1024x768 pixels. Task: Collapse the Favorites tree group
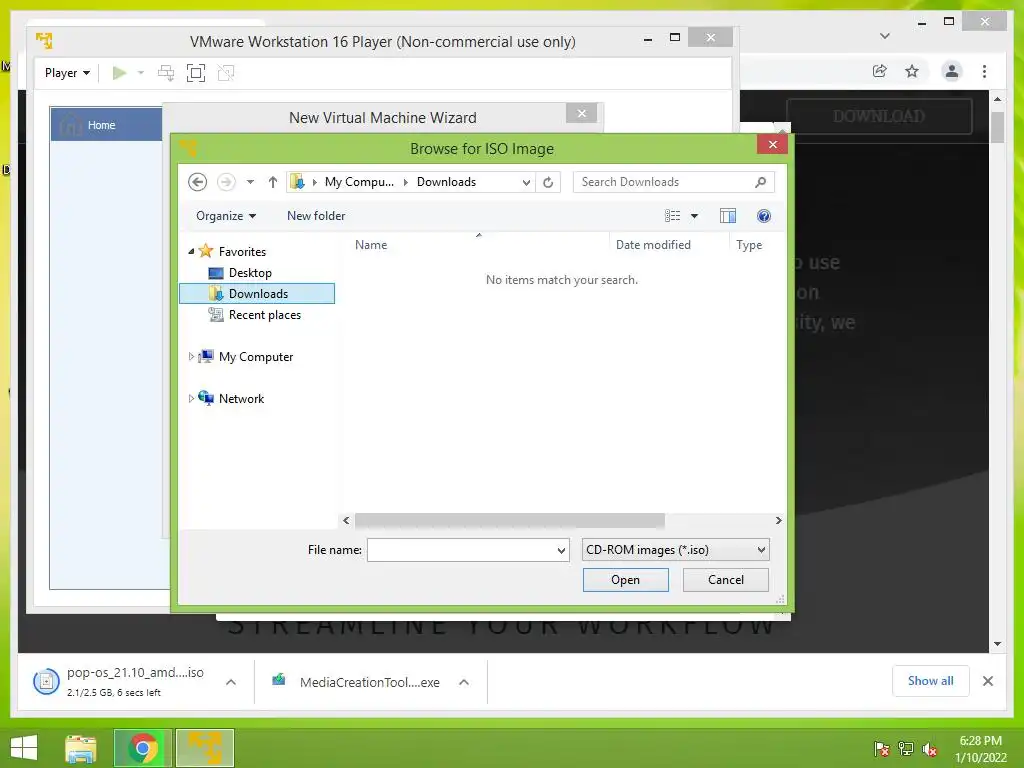[191, 251]
